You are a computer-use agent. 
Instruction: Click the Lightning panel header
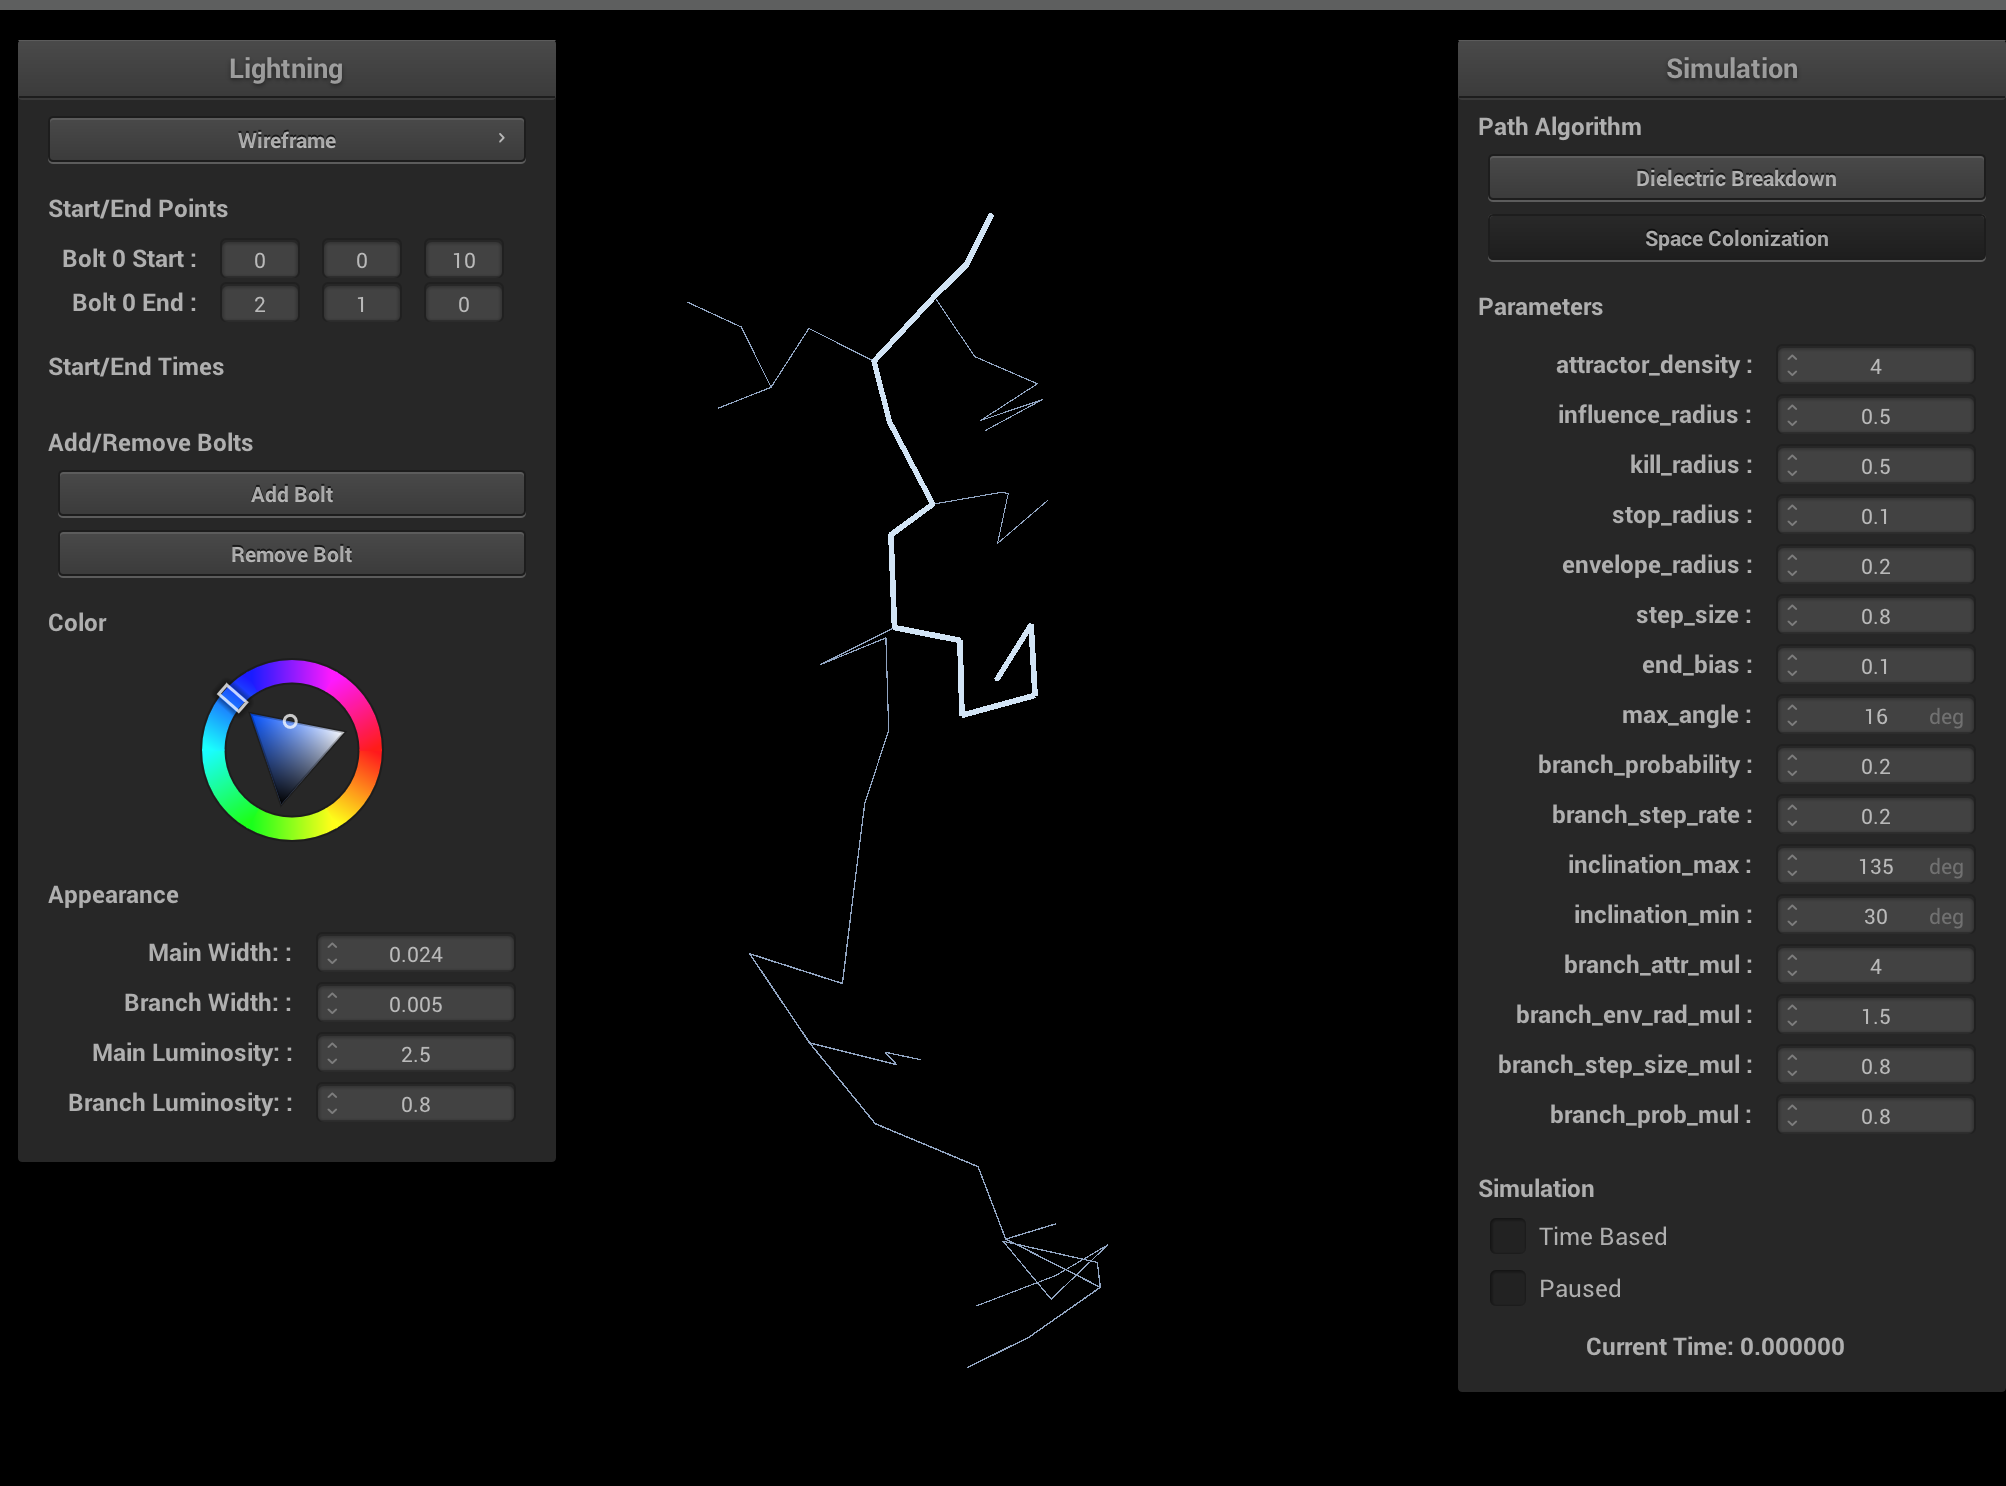(286, 69)
